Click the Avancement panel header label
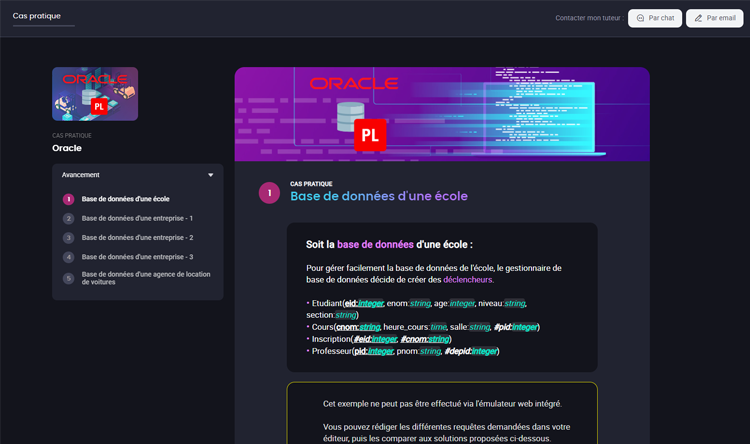Viewport: 750px width, 444px height. click(x=80, y=175)
